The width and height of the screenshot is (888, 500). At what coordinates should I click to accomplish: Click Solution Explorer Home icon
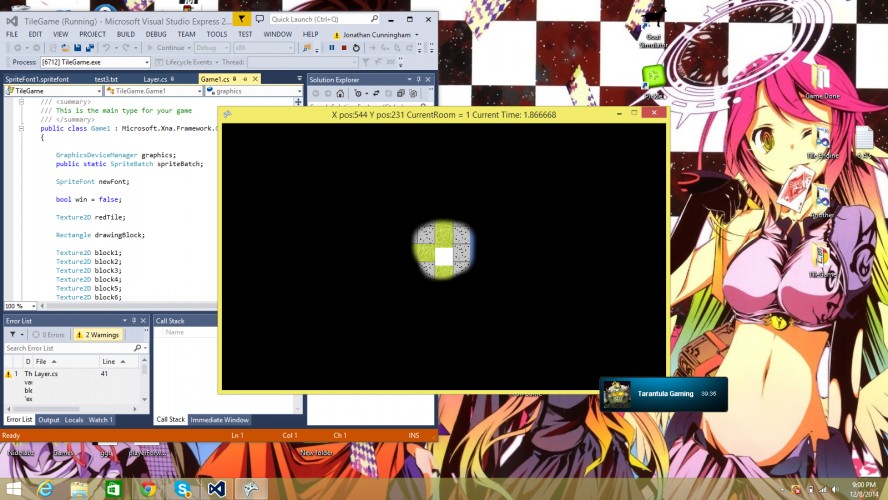[x=340, y=93]
